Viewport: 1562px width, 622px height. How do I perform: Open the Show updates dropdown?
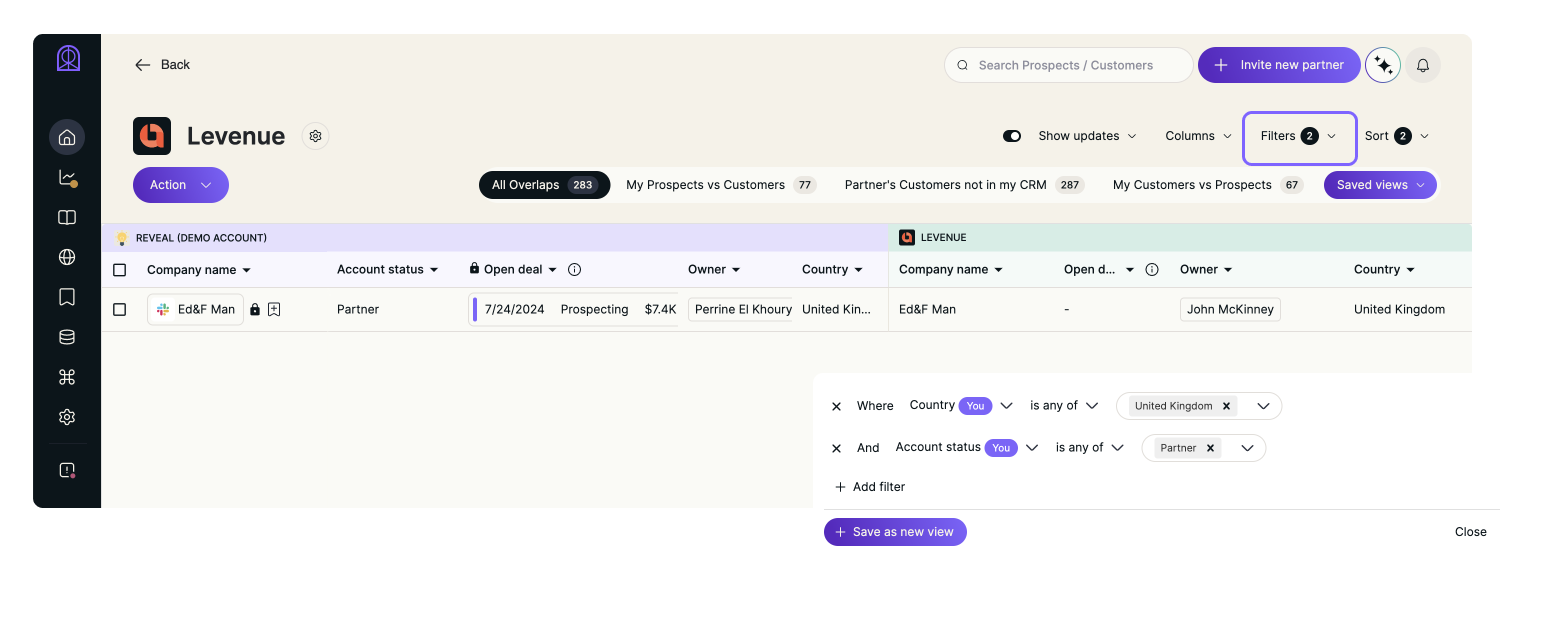(x=1087, y=136)
